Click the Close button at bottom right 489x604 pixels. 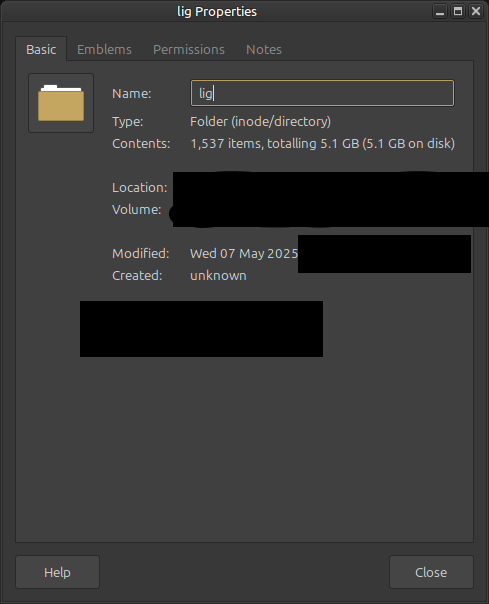431,572
